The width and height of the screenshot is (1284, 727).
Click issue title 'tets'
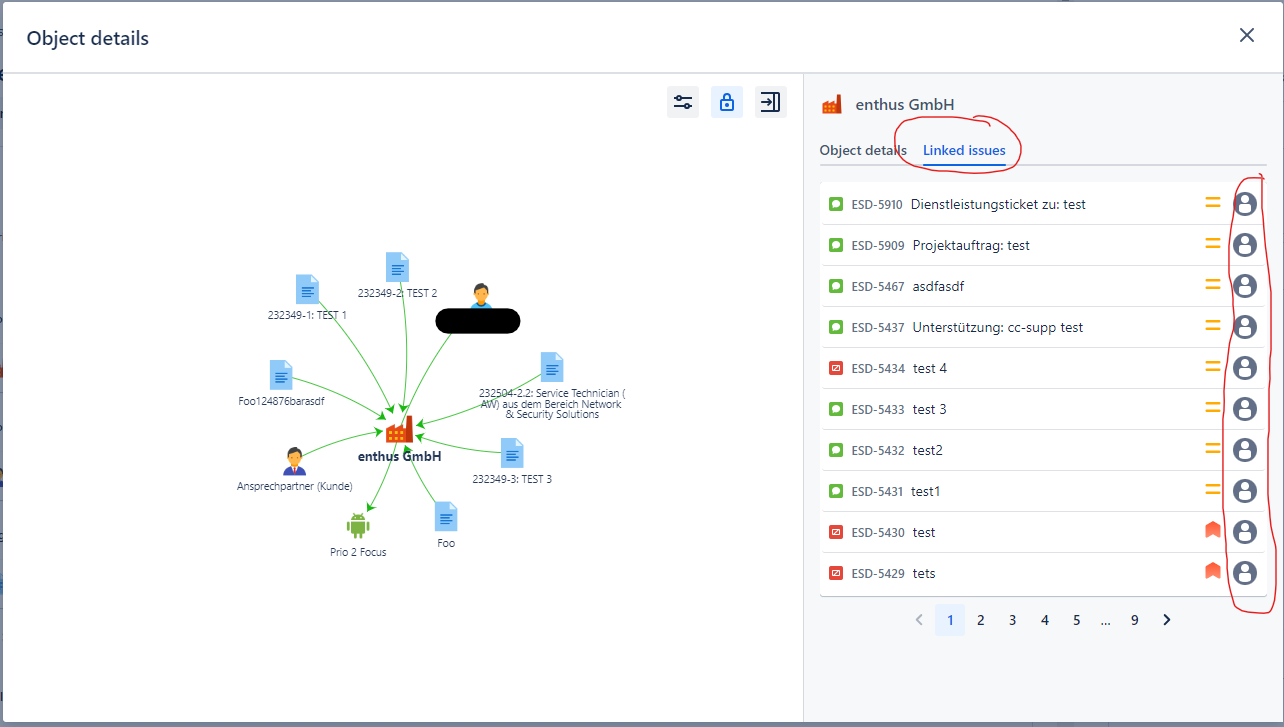click(x=924, y=573)
